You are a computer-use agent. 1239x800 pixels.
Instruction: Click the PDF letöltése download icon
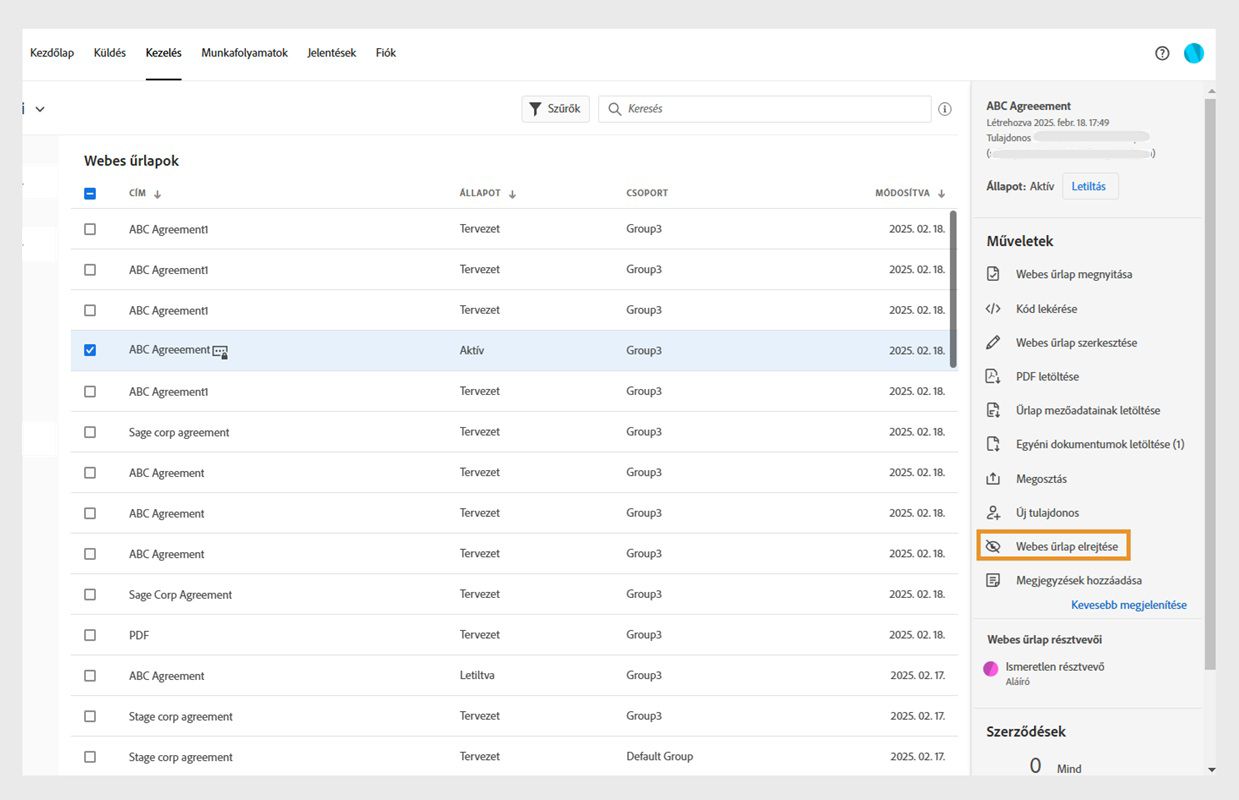[993, 377]
